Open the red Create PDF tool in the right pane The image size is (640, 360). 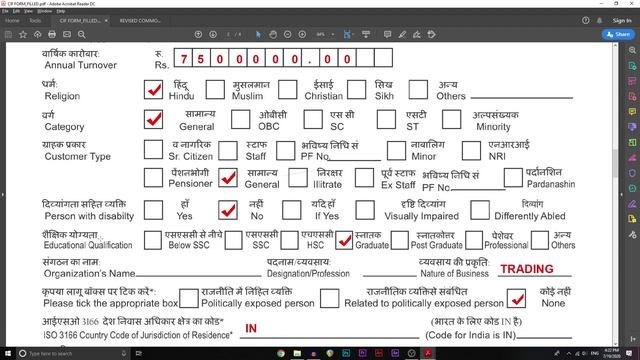tap(632, 96)
